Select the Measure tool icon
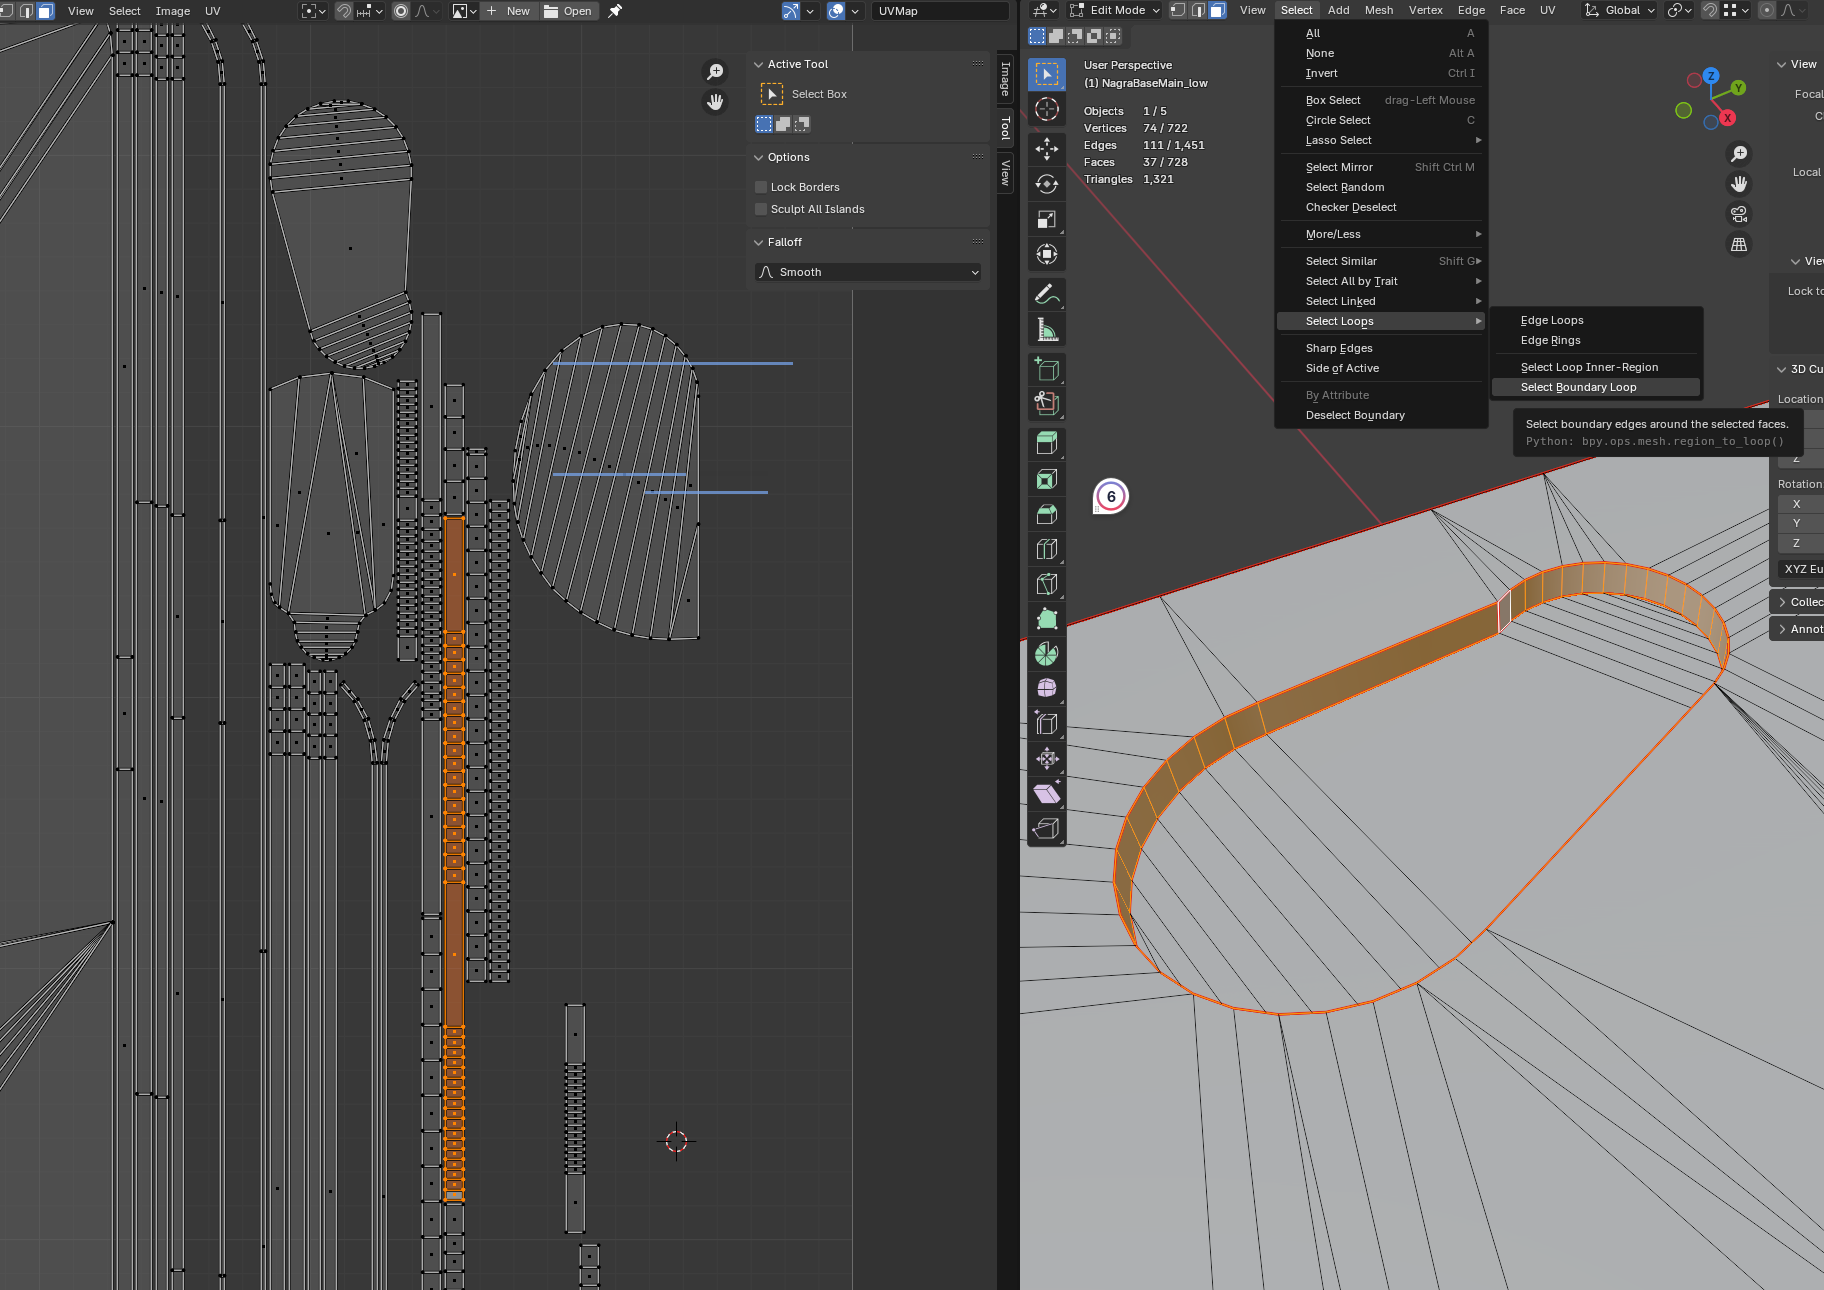The image size is (1824, 1290). coord(1047,329)
